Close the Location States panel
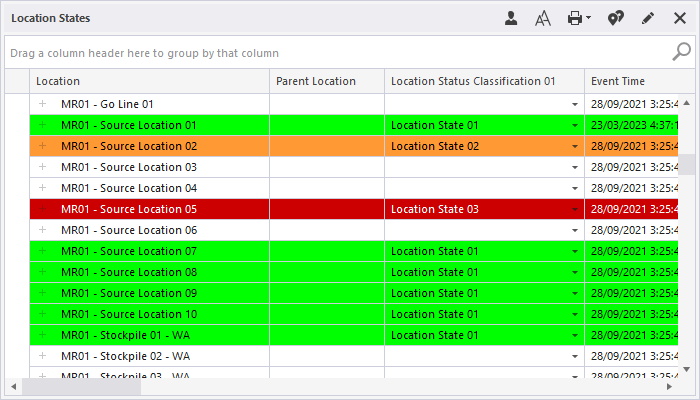The height and width of the screenshot is (400, 700). pos(679,18)
